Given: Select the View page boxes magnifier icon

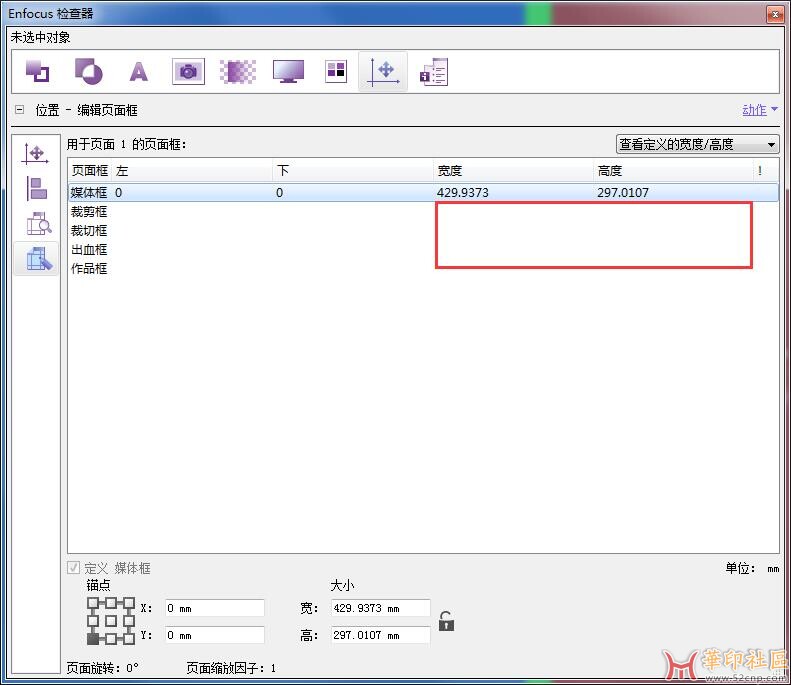Looking at the screenshot, I should (x=38, y=223).
